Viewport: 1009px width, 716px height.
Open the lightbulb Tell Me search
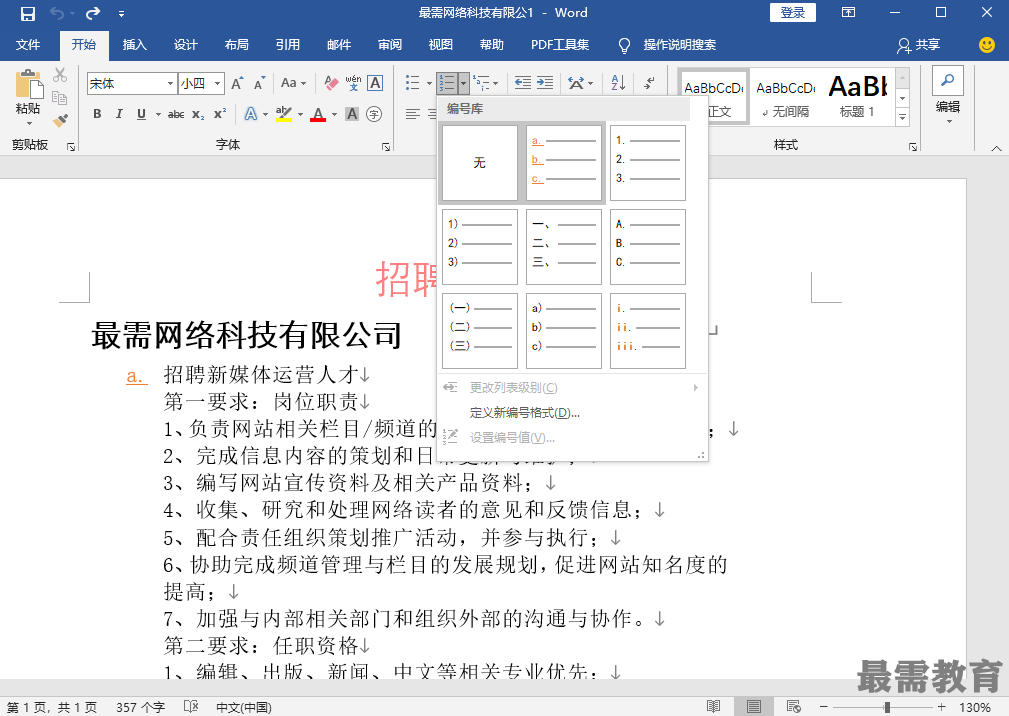click(624, 45)
